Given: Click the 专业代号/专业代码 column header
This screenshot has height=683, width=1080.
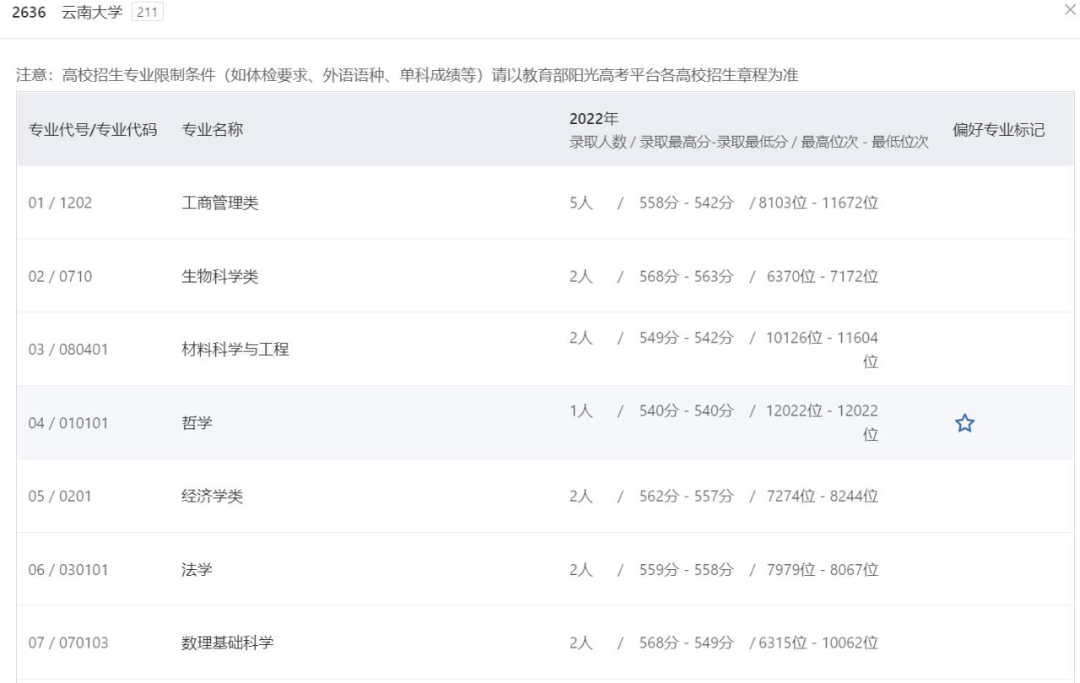Looking at the screenshot, I should (x=92, y=129).
